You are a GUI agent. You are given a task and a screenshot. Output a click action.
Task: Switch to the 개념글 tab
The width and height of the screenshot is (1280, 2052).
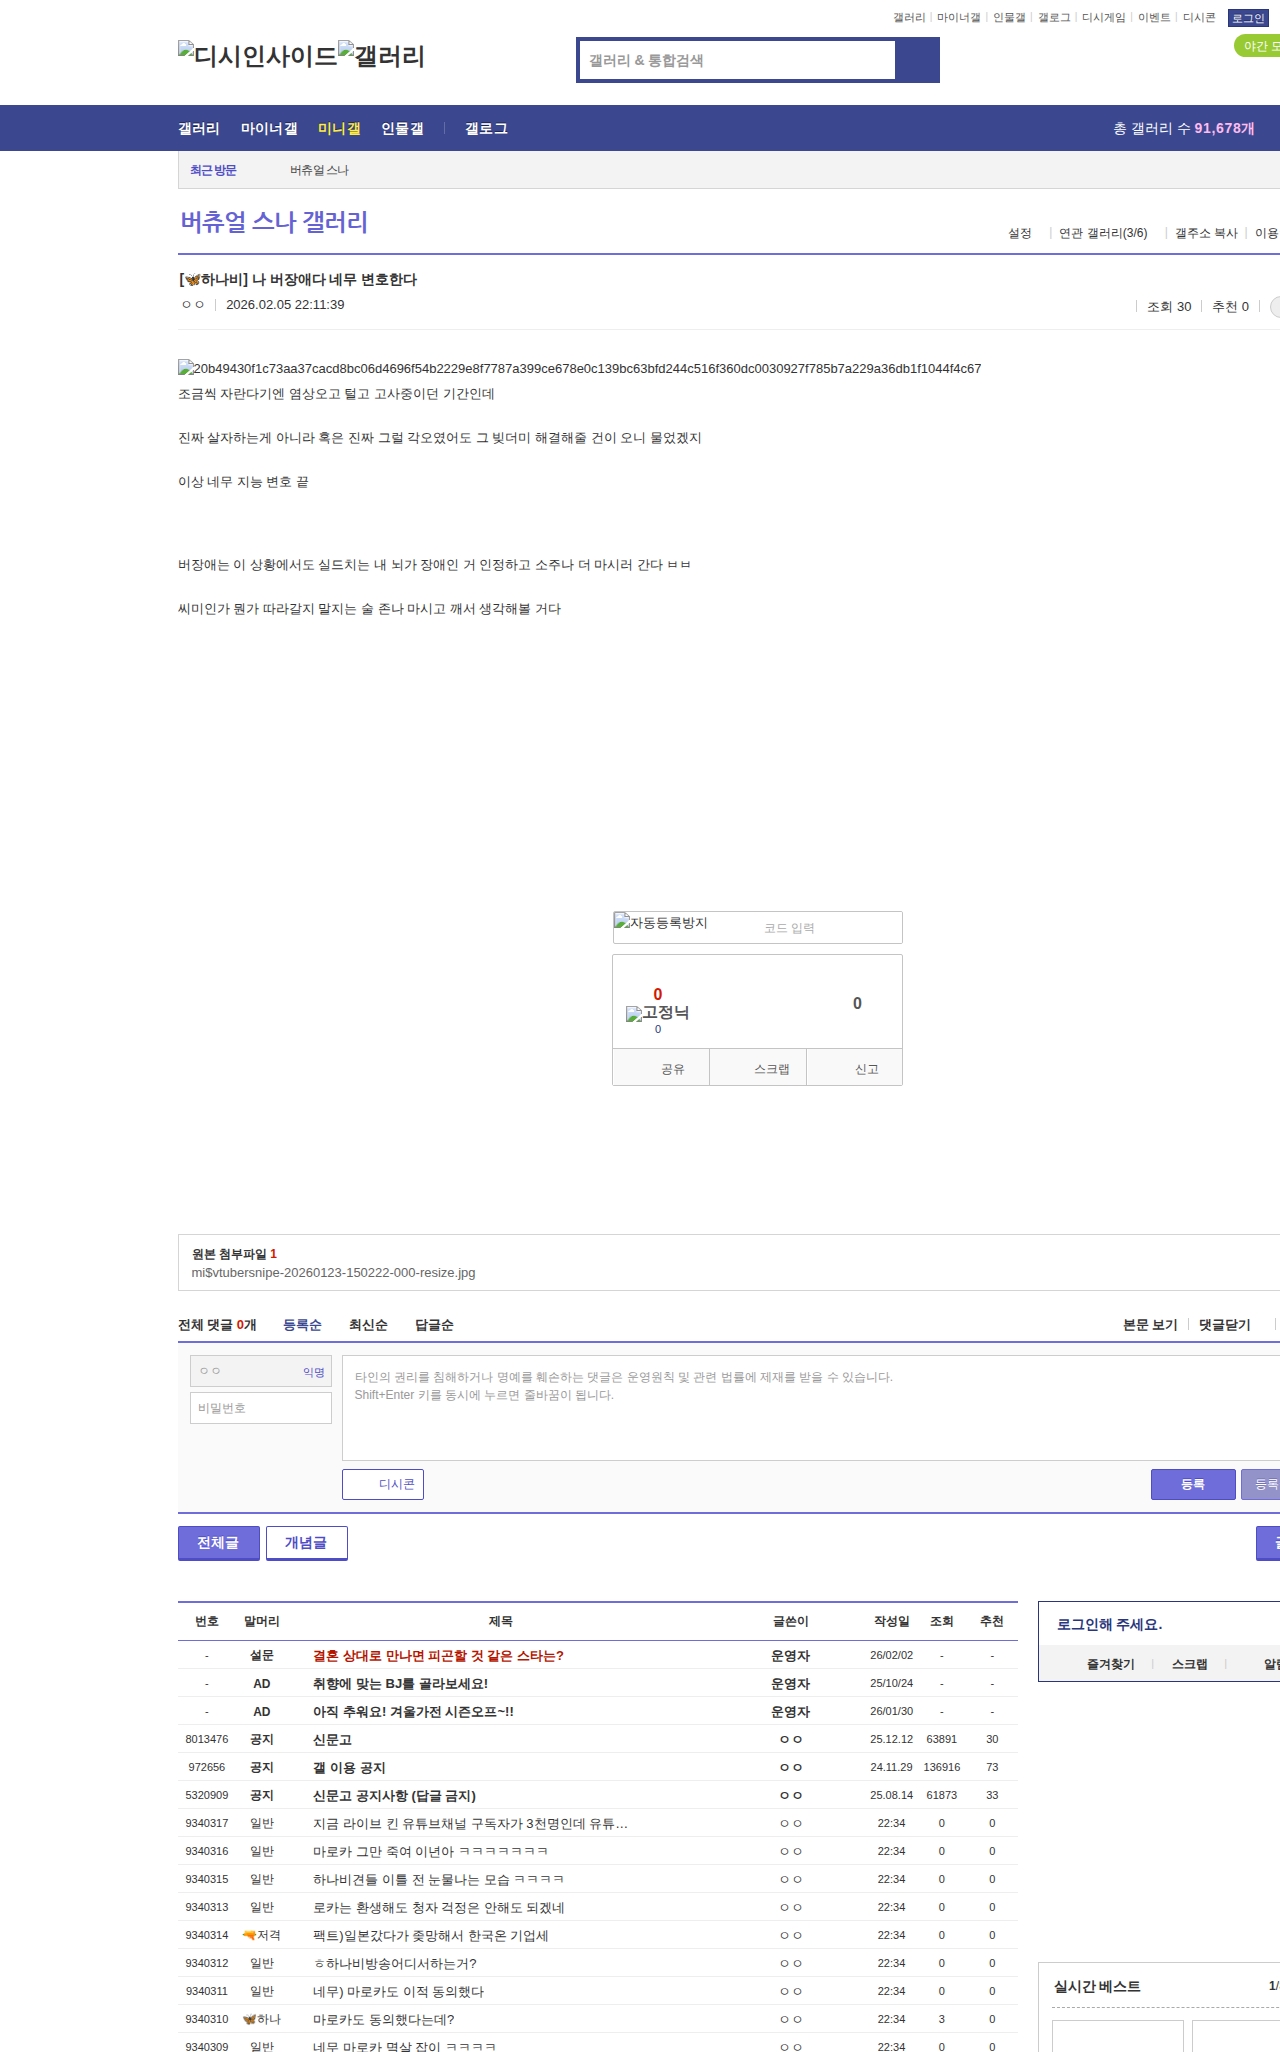coord(306,1543)
